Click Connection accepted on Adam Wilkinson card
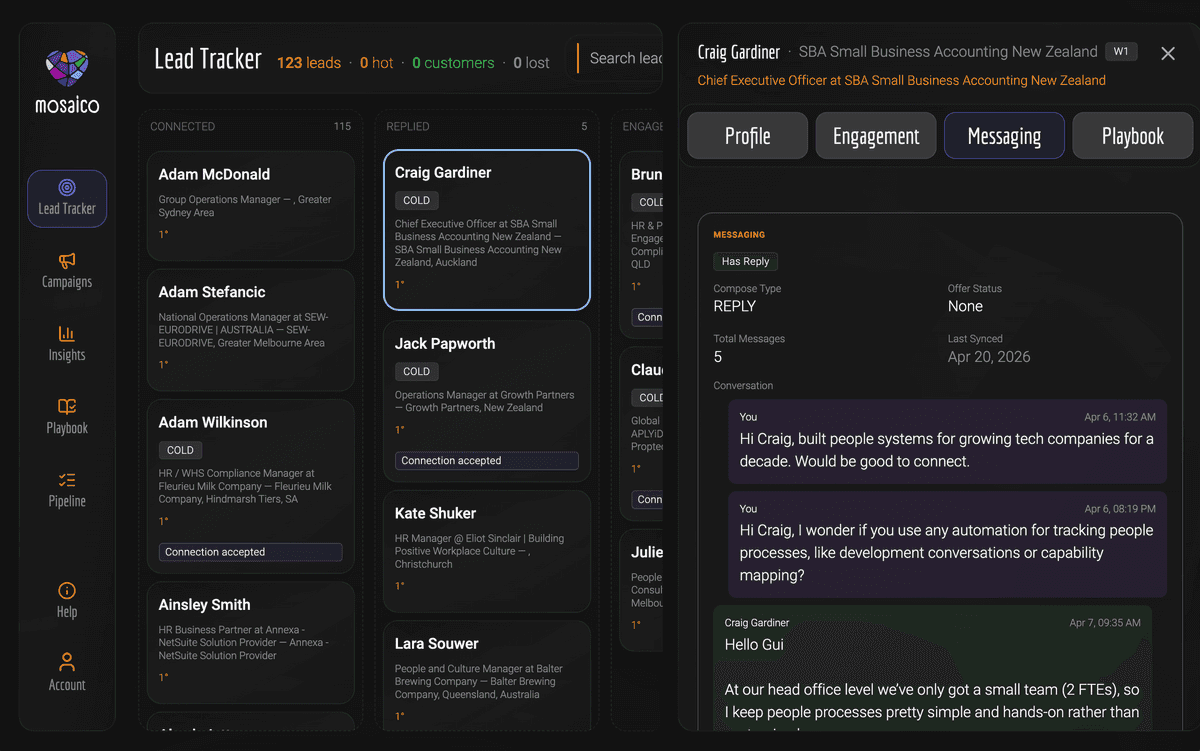1200x751 pixels. tap(251, 552)
